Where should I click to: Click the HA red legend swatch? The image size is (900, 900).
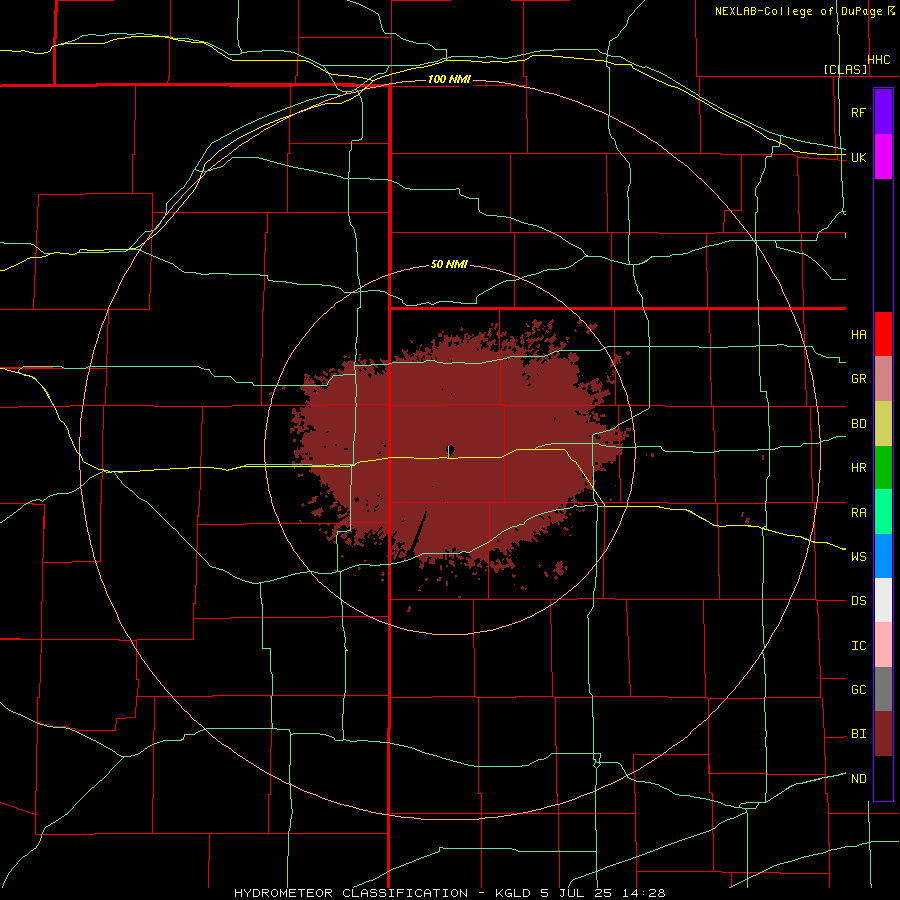(883, 334)
